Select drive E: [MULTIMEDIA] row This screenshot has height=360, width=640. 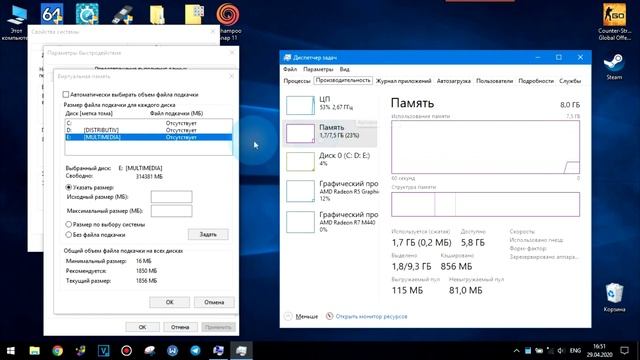(149, 137)
